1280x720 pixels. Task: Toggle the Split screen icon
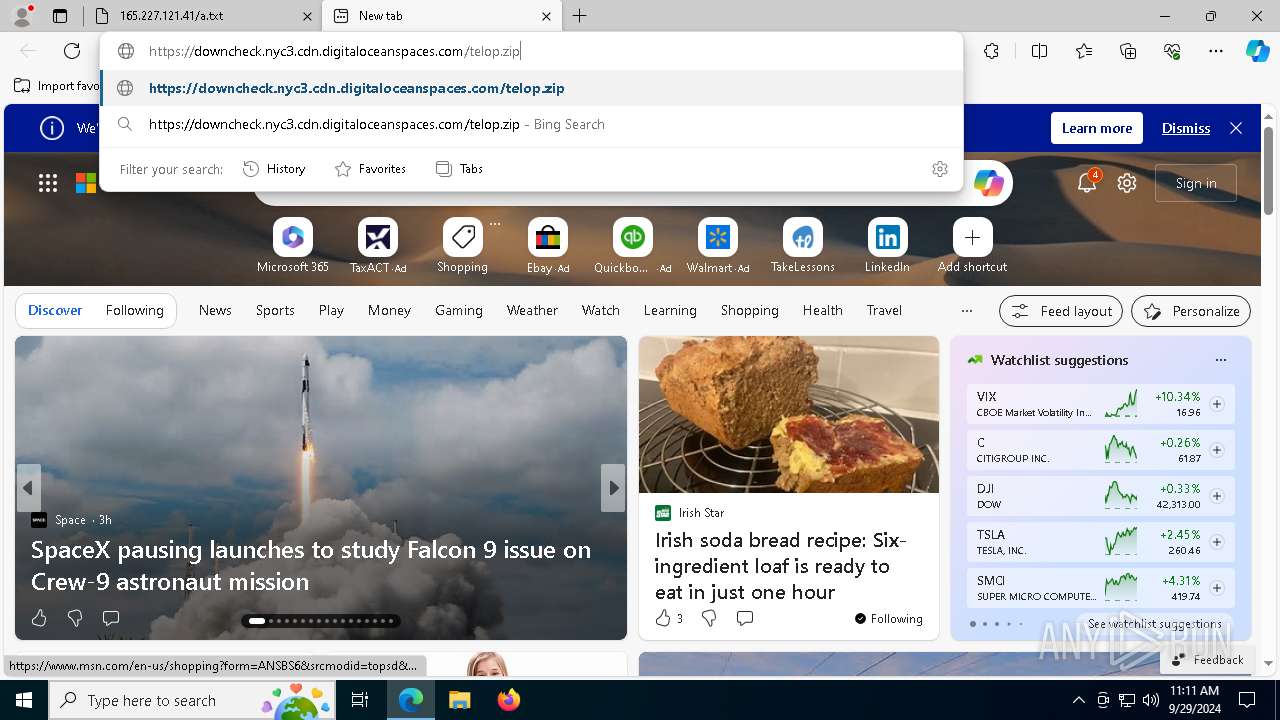1039,51
